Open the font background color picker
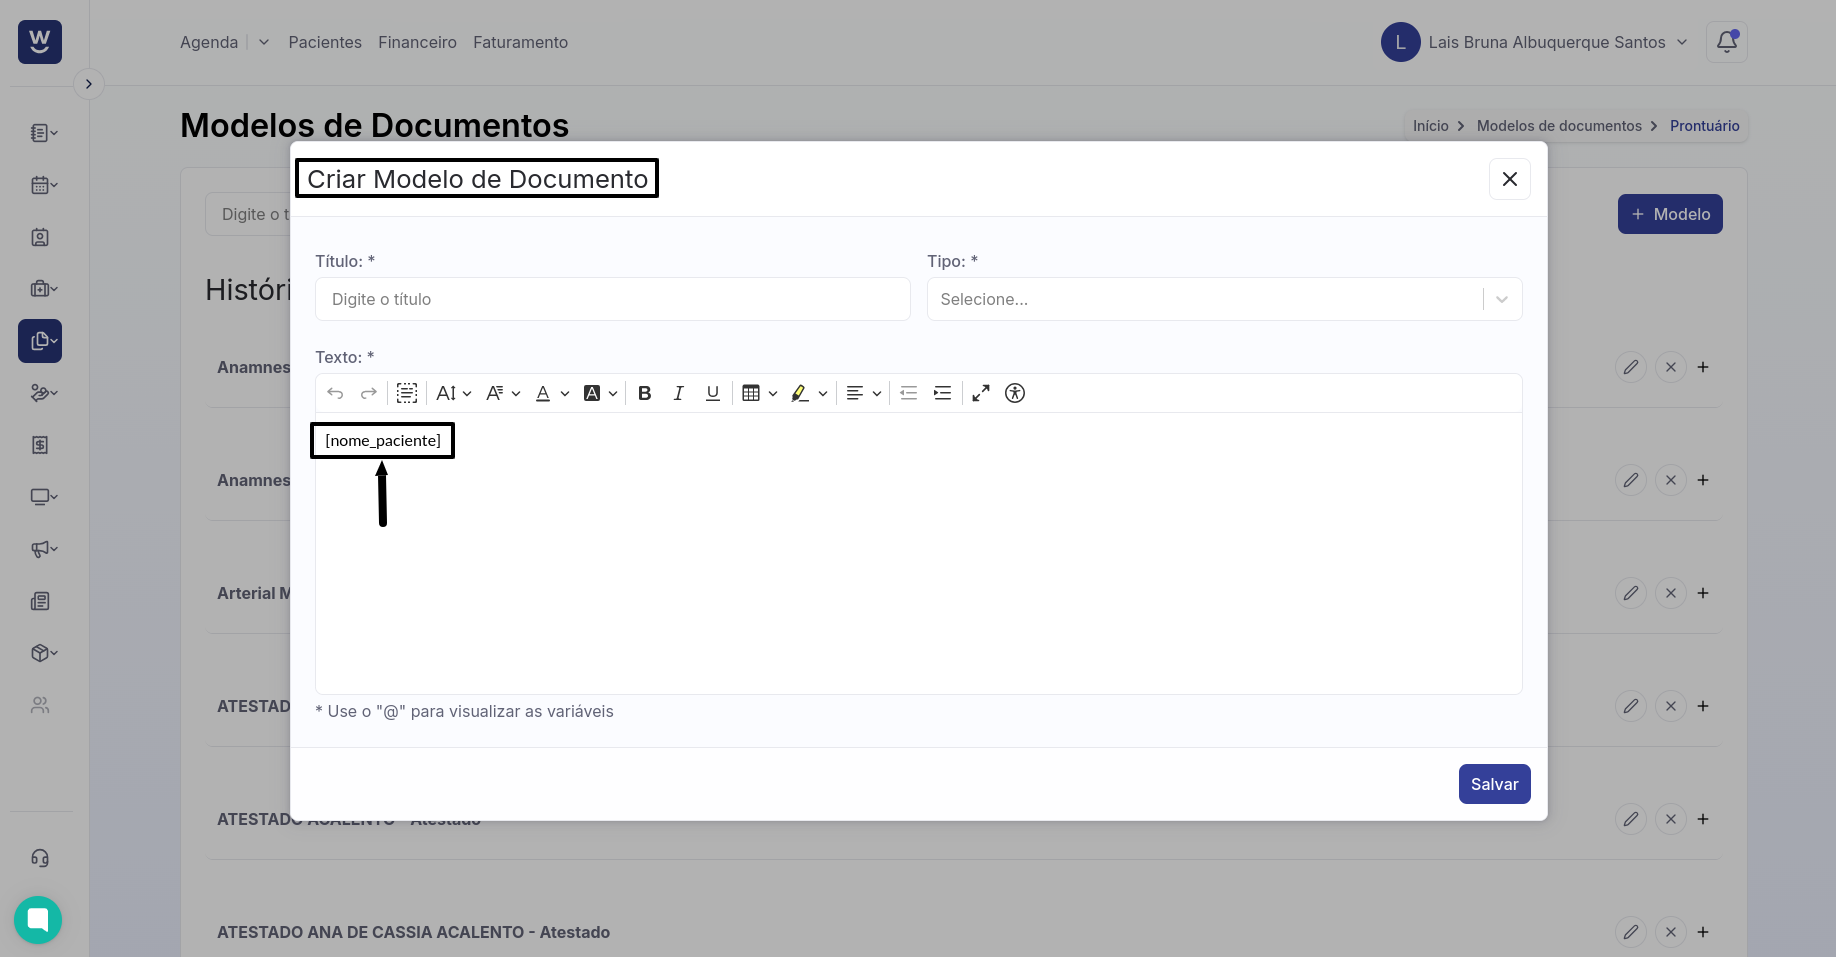 (x=600, y=393)
